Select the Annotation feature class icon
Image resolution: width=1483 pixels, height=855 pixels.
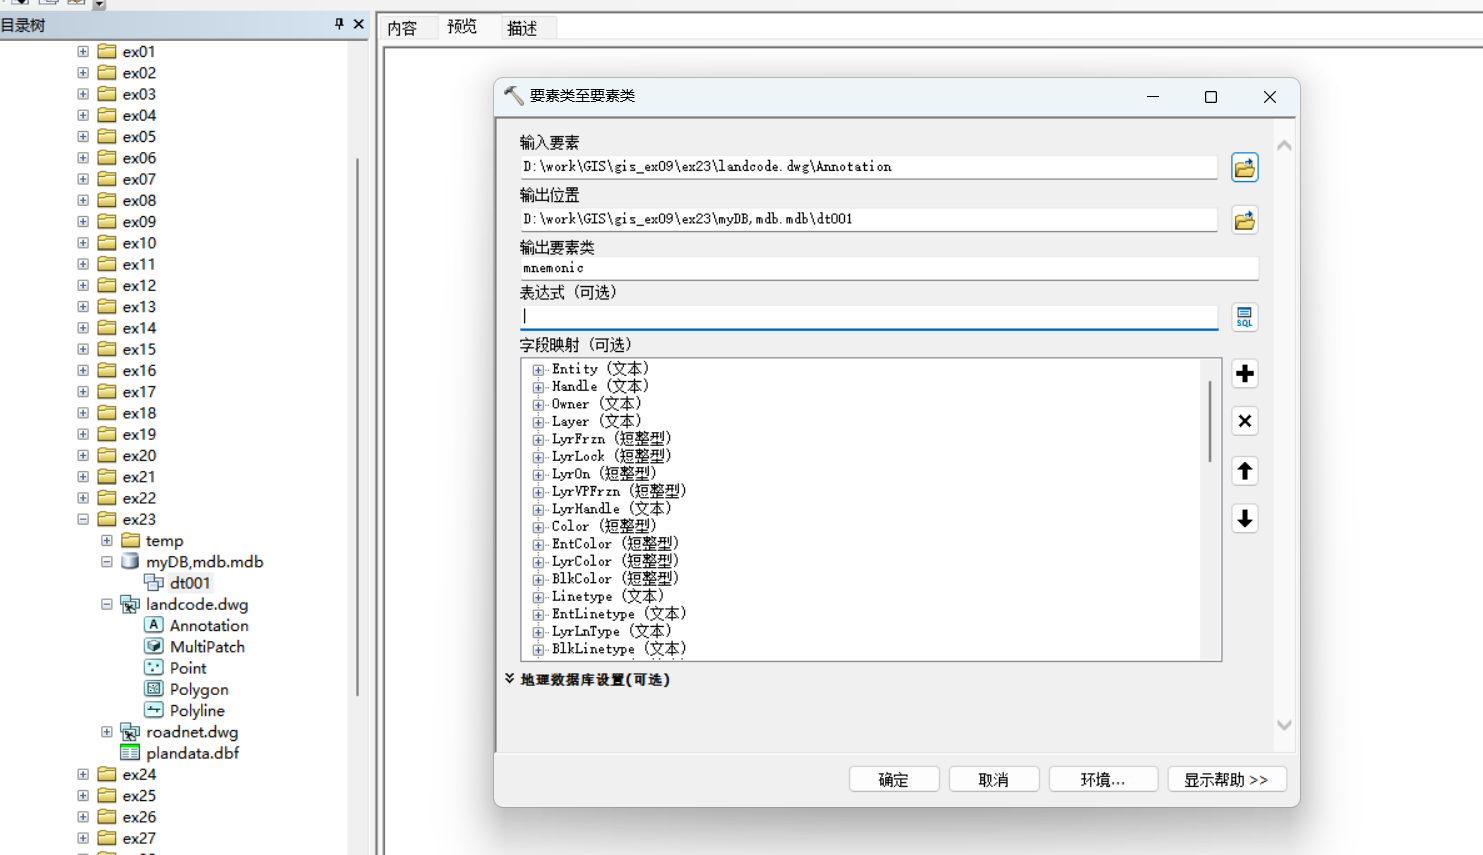[x=154, y=625]
